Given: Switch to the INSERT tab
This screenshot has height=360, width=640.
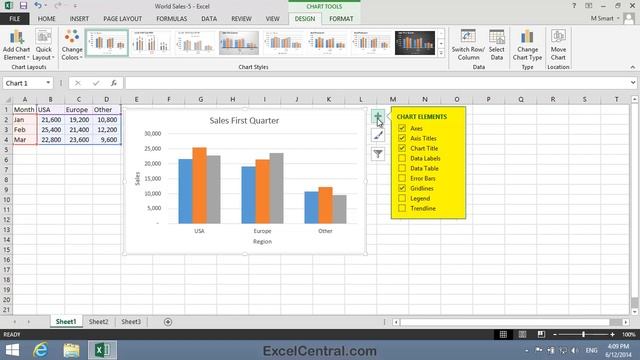Looking at the screenshot, I should coord(79,19).
